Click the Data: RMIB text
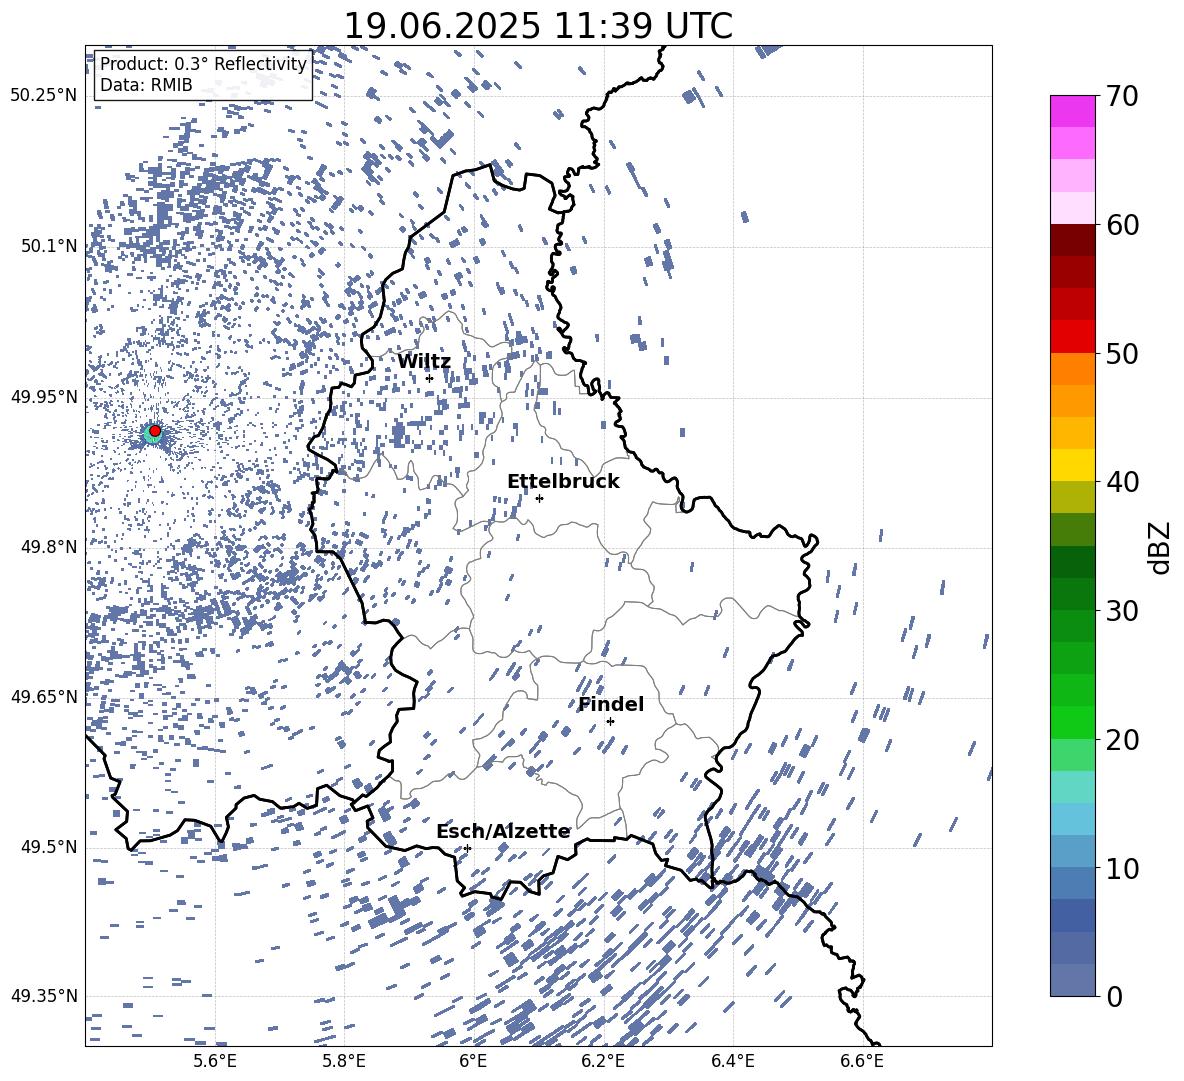Image resolution: width=1184 pixels, height=1081 pixels. point(146,85)
